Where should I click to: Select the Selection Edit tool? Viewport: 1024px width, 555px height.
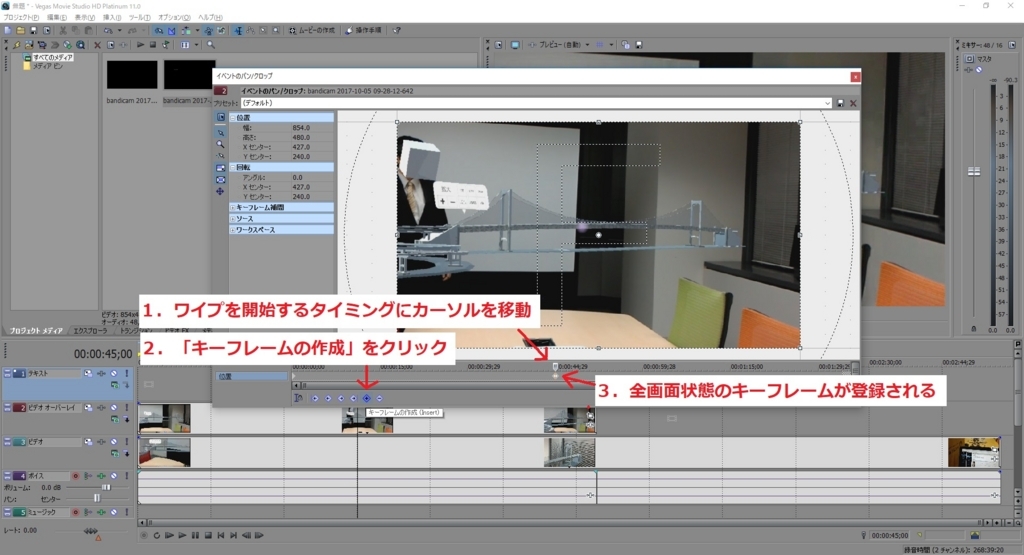tap(263, 30)
